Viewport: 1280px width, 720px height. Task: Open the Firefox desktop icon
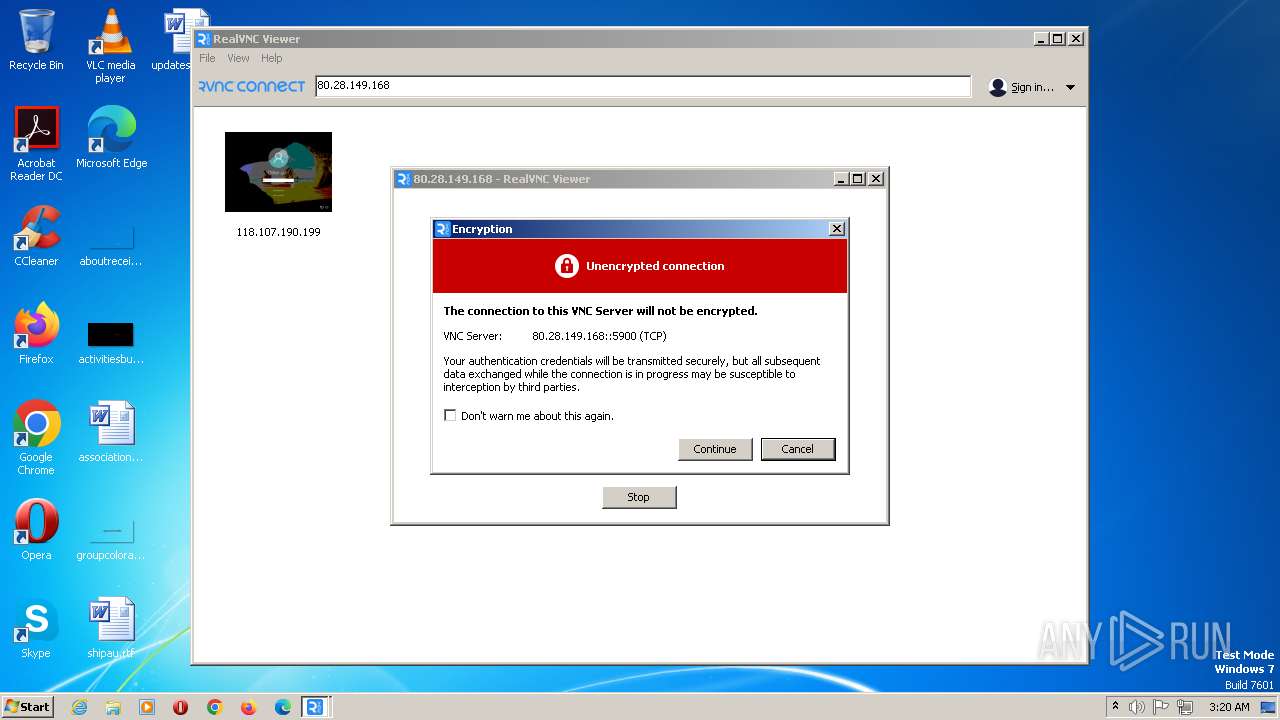(36, 334)
